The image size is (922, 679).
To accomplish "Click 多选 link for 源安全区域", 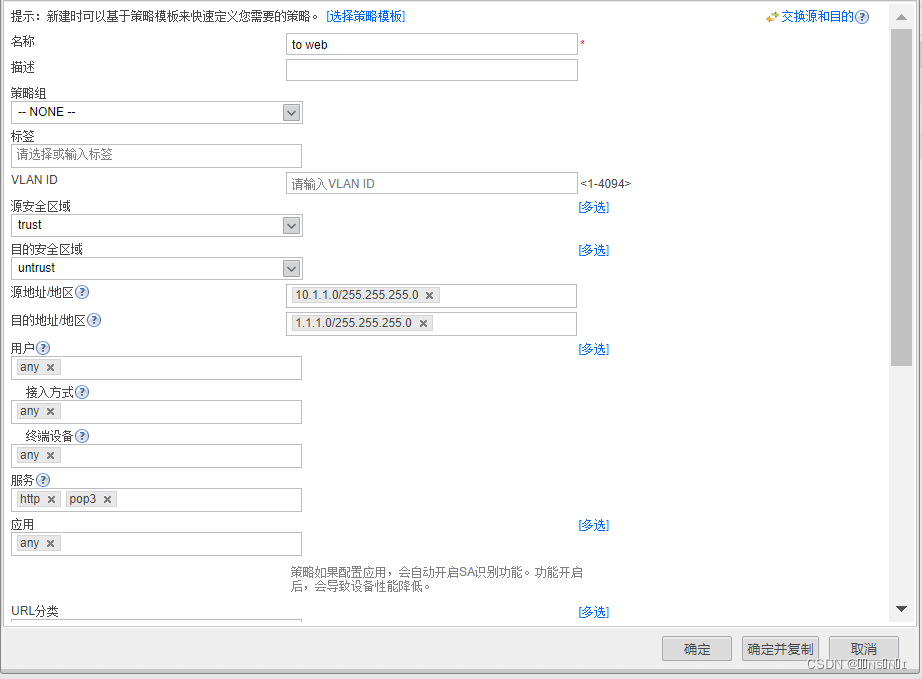I will pos(593,207).
